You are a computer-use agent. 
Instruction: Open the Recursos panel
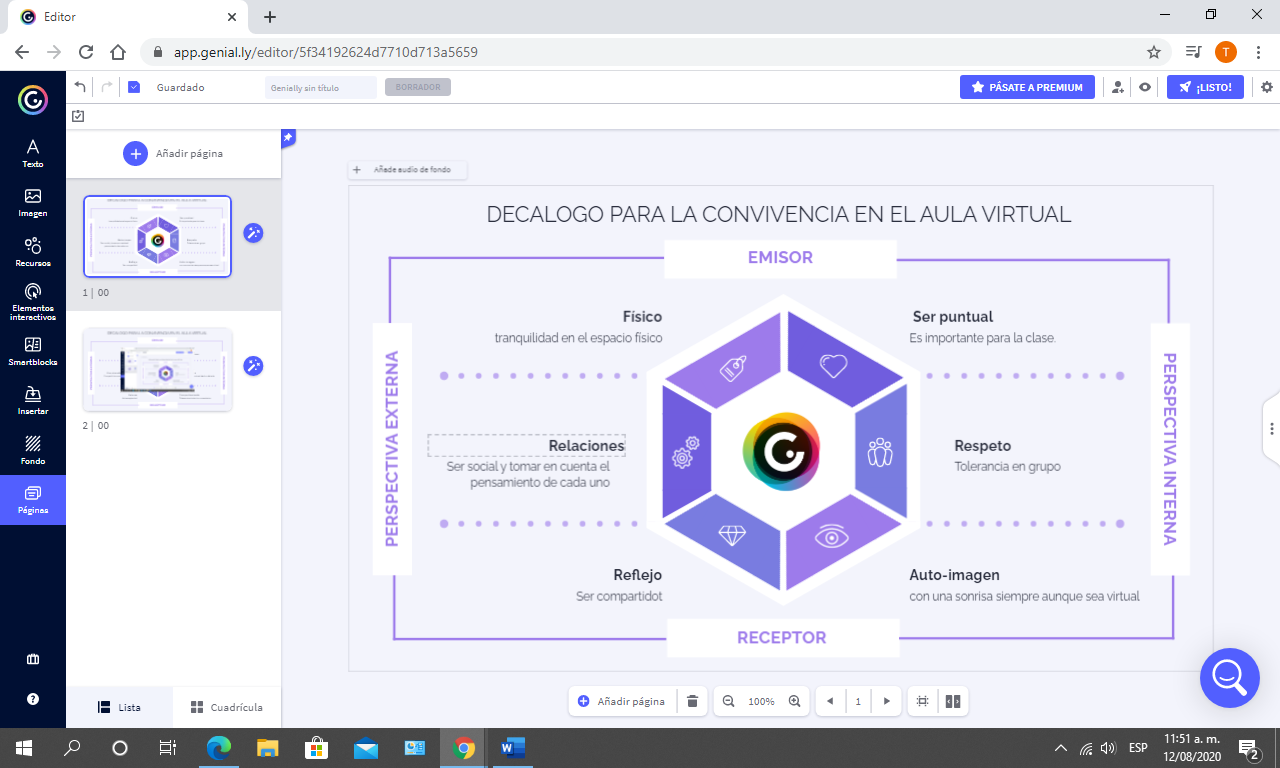(x=33, y=249)
